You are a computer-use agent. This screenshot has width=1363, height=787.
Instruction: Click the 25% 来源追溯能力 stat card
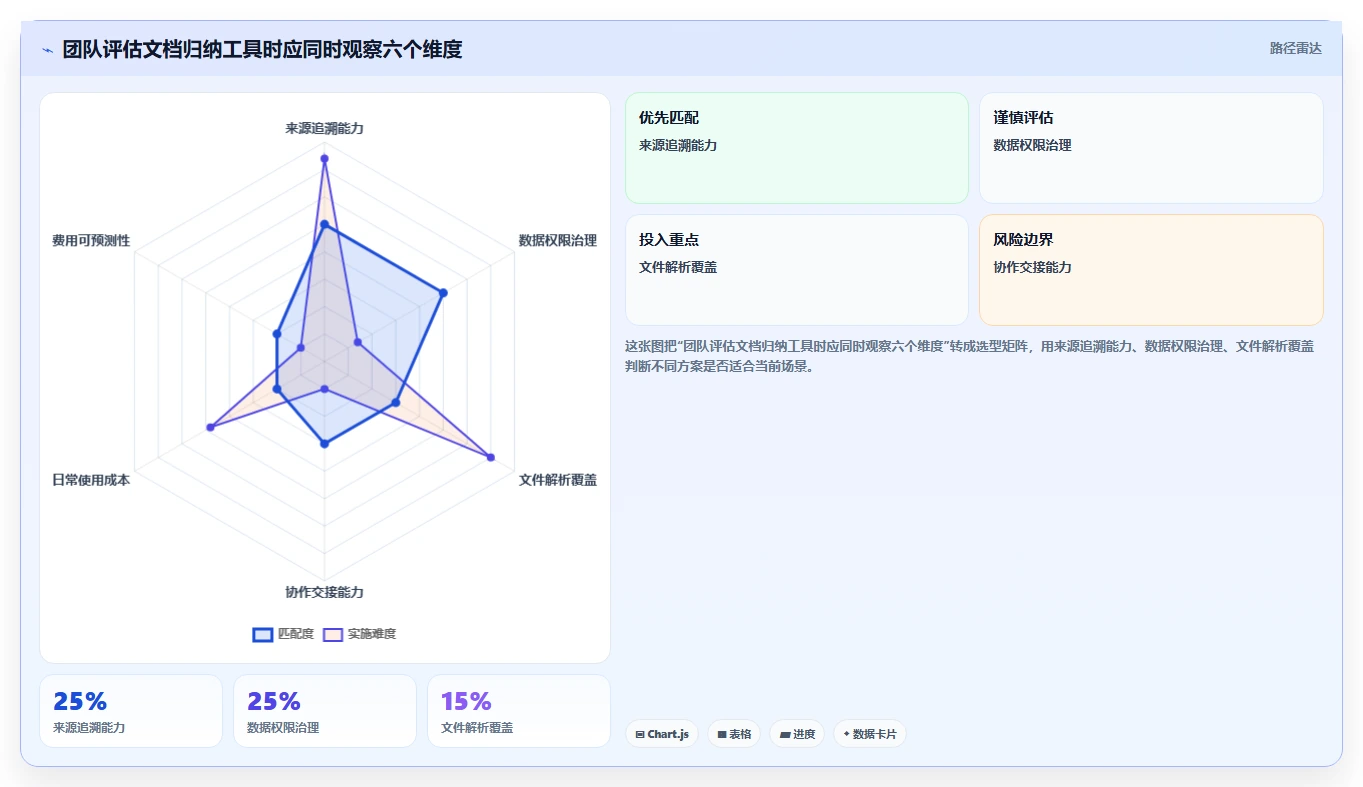(131, 711)
